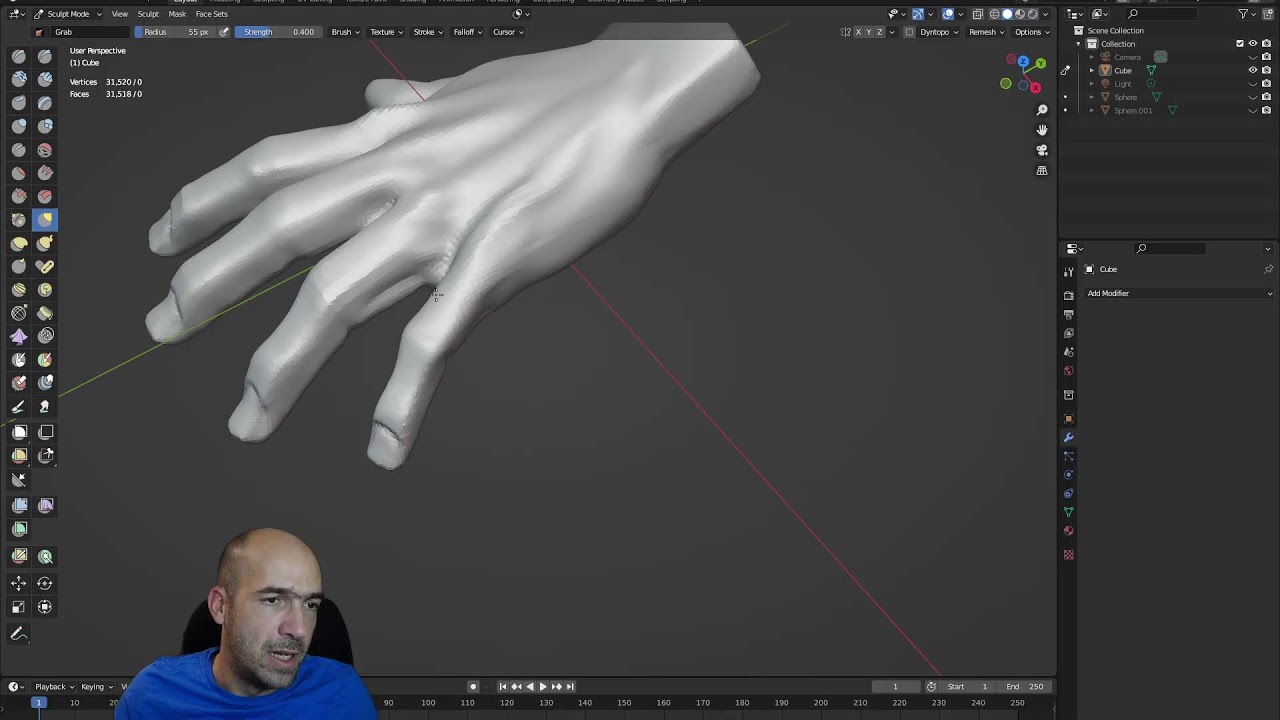Adjust the brush Strength slider
The width and height of the screenshot is (1280, 720).
[277, 32]
